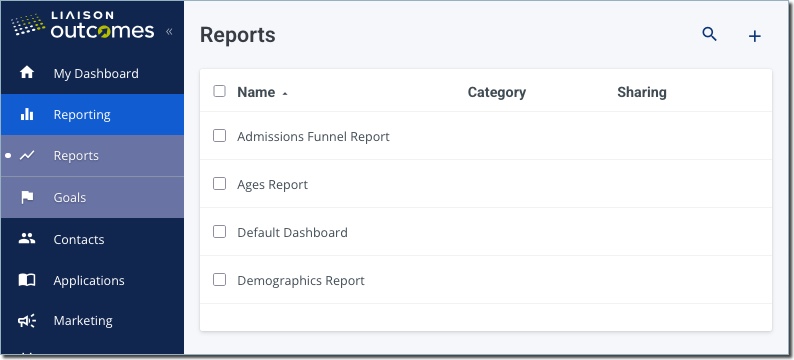Check the Admissions Funnel Report checkbox
Screen dimensions: 794x360
click(x=219, y=136)
